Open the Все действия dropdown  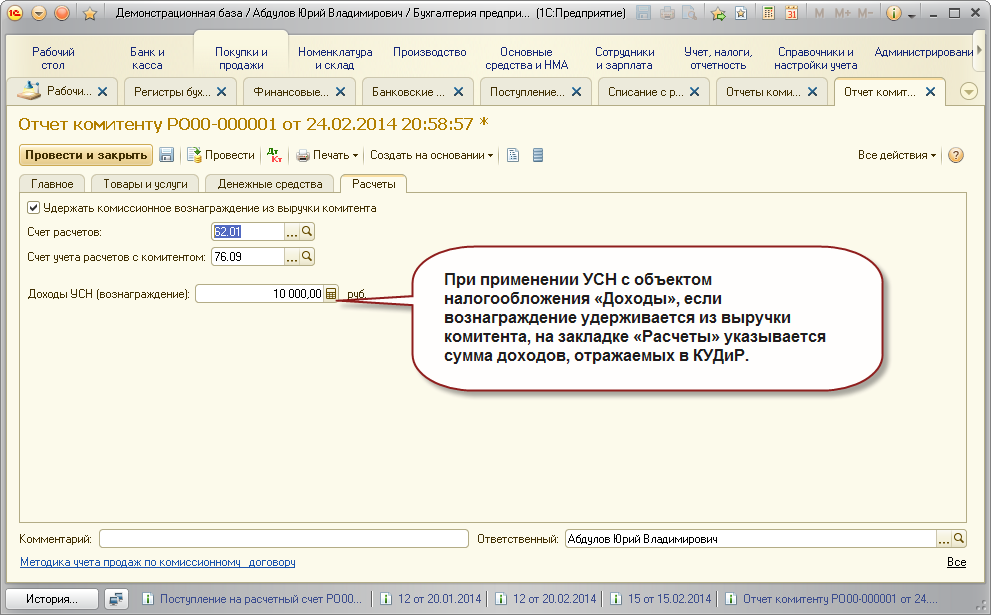[x=897, y=155]
